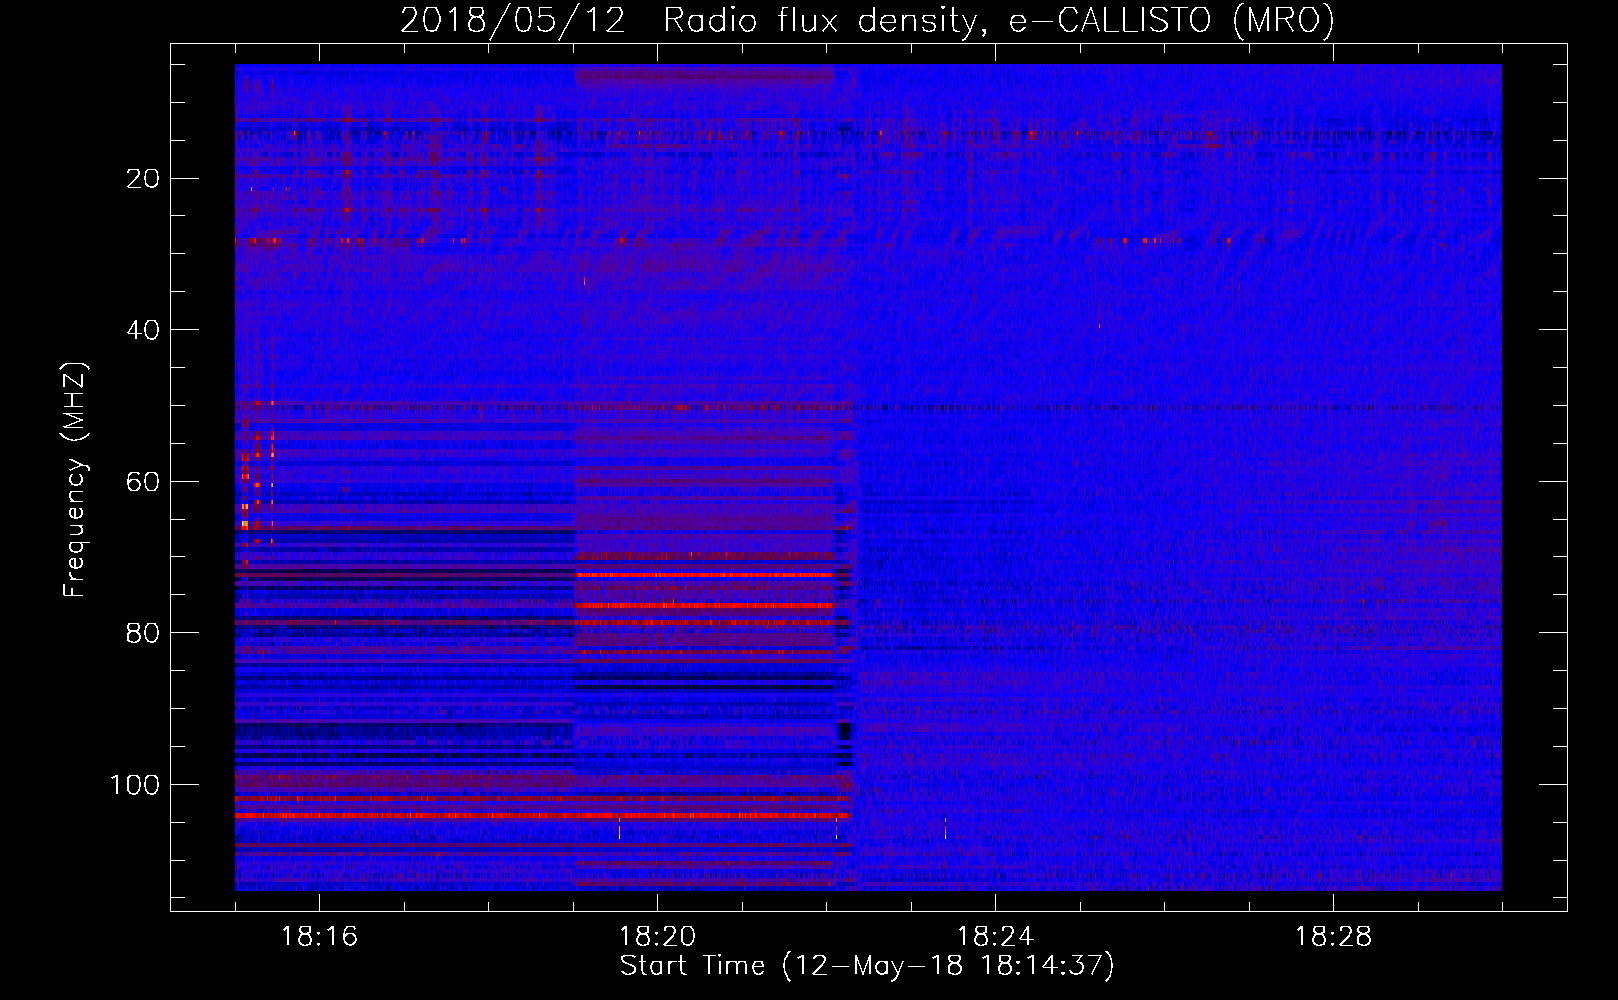The height and width of the screenshot is (1000, 1618).
Task: Click the 100 frequency tick label
Action: (x=135, y=785)
